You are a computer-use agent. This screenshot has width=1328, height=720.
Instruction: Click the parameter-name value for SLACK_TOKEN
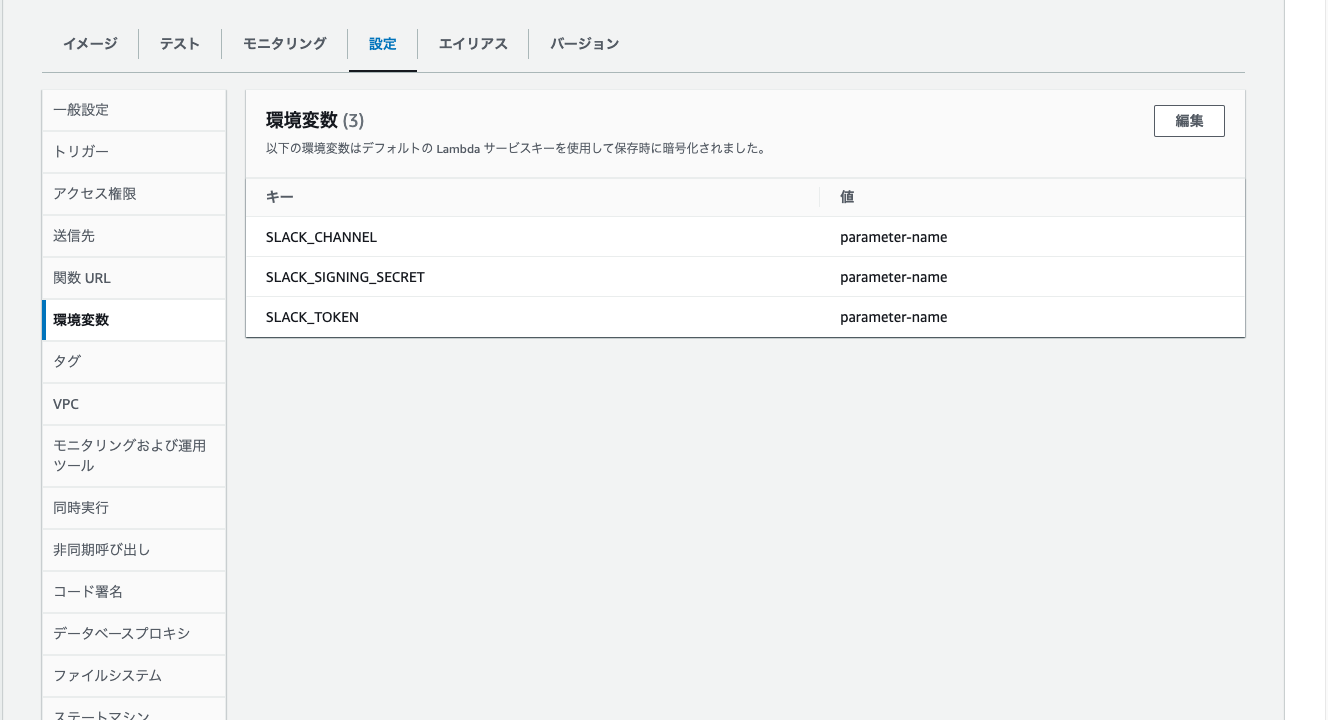893,317
